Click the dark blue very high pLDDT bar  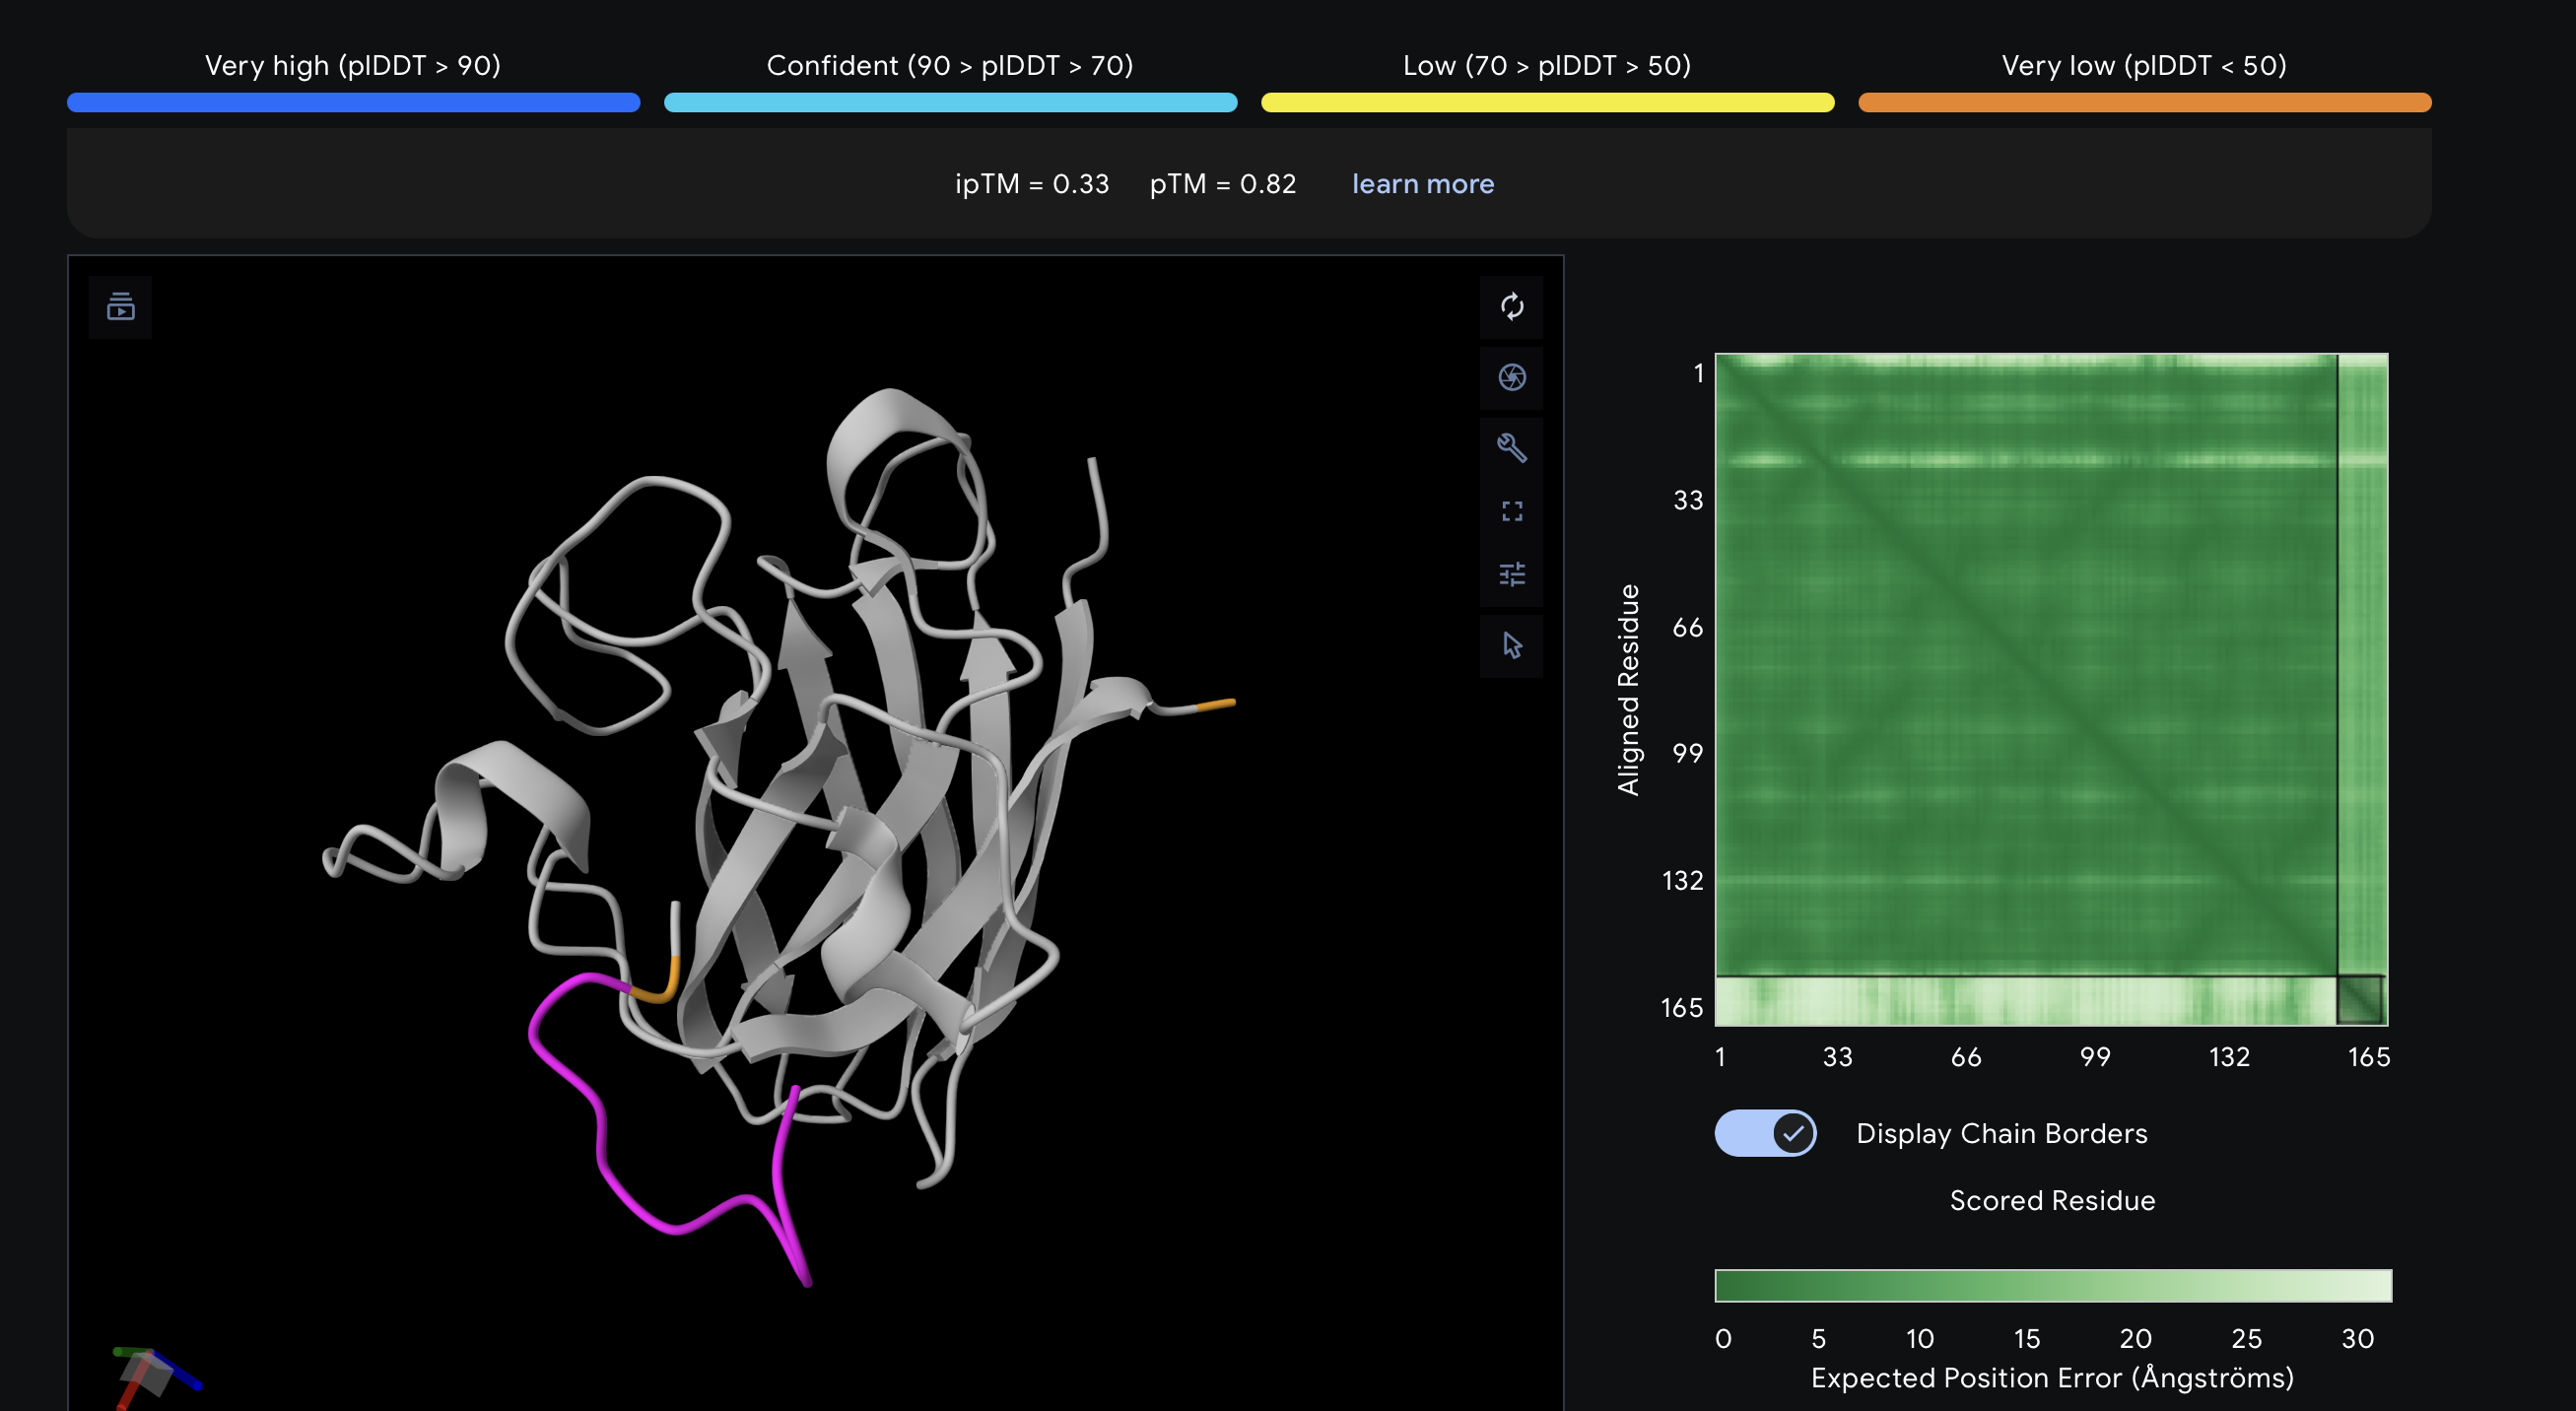tap(353, 102)
